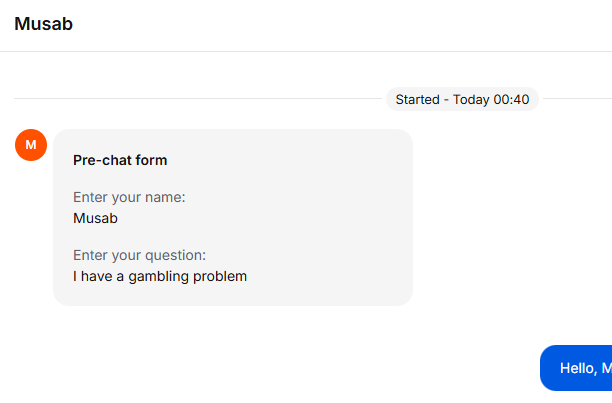Click Musab's orange M avatar

pyautogui.click(x=31, y=145)
